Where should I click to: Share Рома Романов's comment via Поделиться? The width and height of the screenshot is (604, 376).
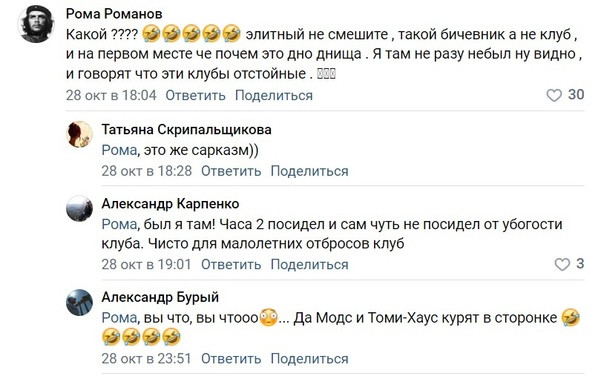click(274, 95)
